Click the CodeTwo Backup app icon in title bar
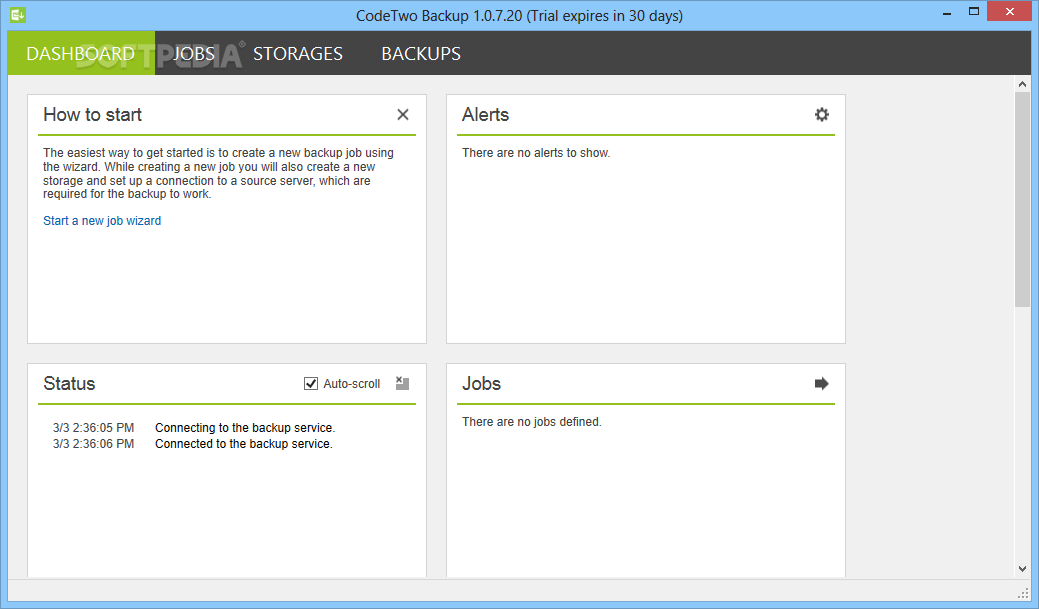The height and width of the screenshot is (609, 1039). tap(18, 15)
